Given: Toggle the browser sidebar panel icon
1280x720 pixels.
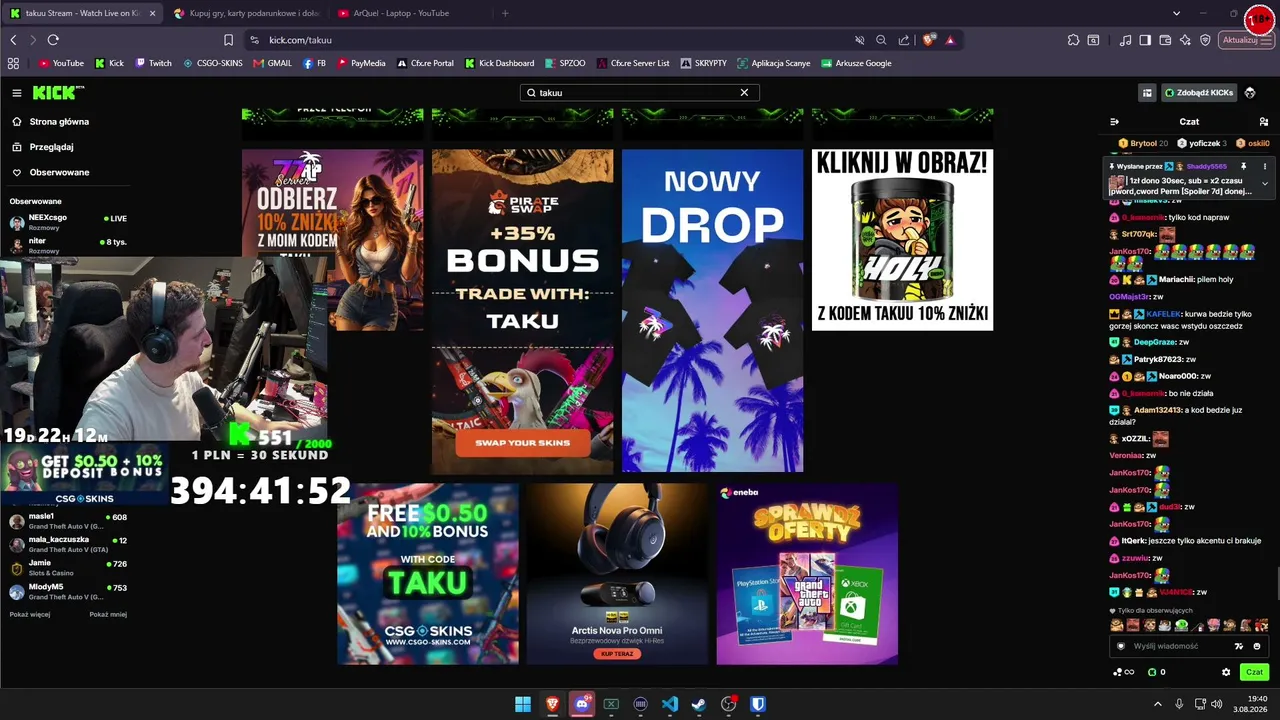Looking at the screenshot, I should click(1145, 40).
